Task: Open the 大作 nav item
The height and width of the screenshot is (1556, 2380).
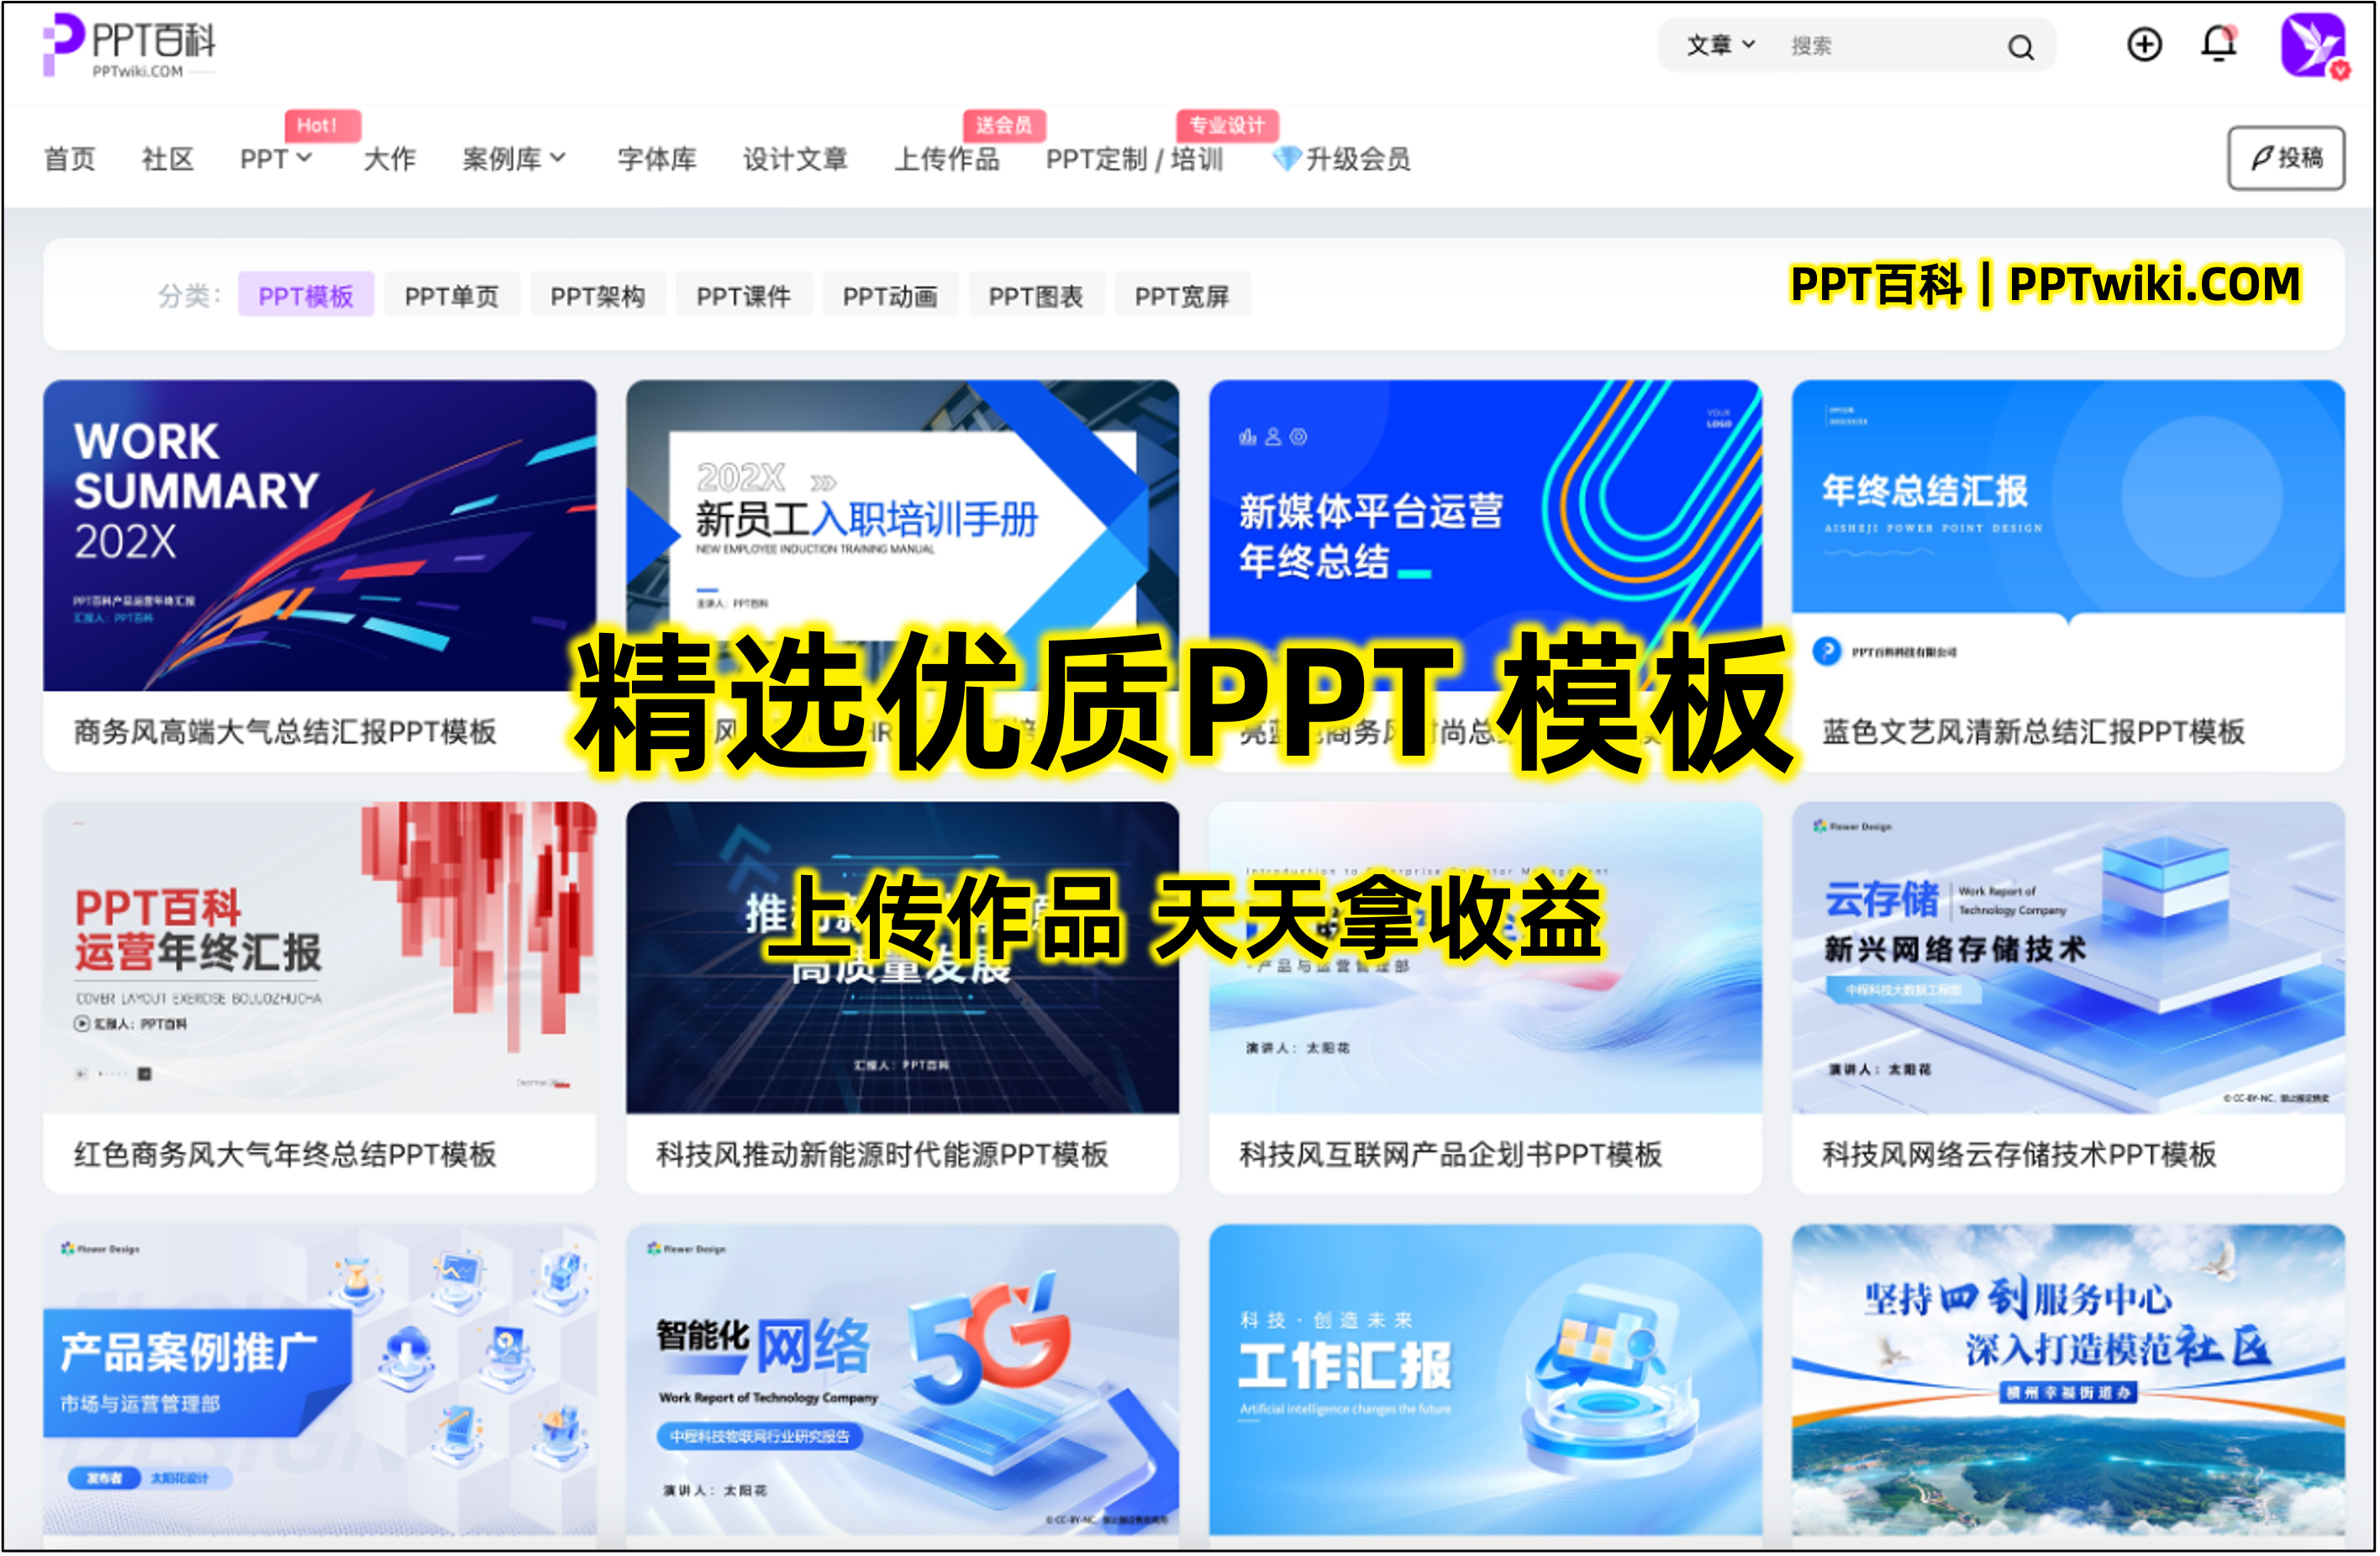Action: tap(389, 158)
